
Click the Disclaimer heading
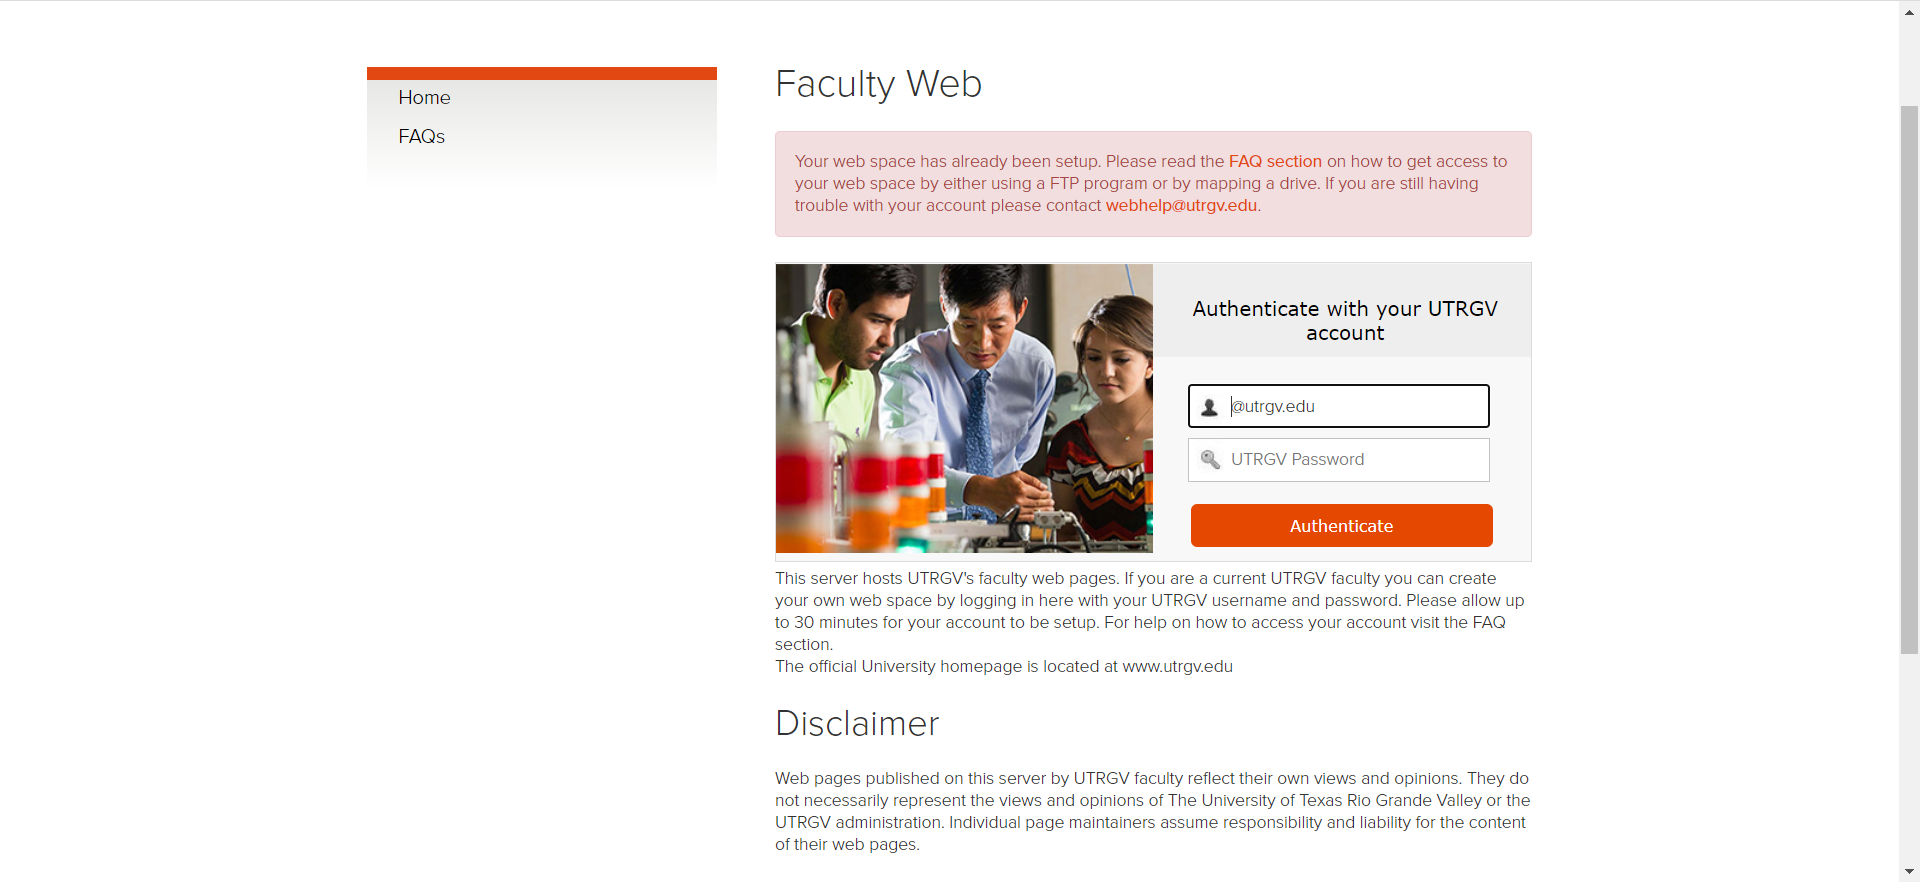tap(857, 724)
